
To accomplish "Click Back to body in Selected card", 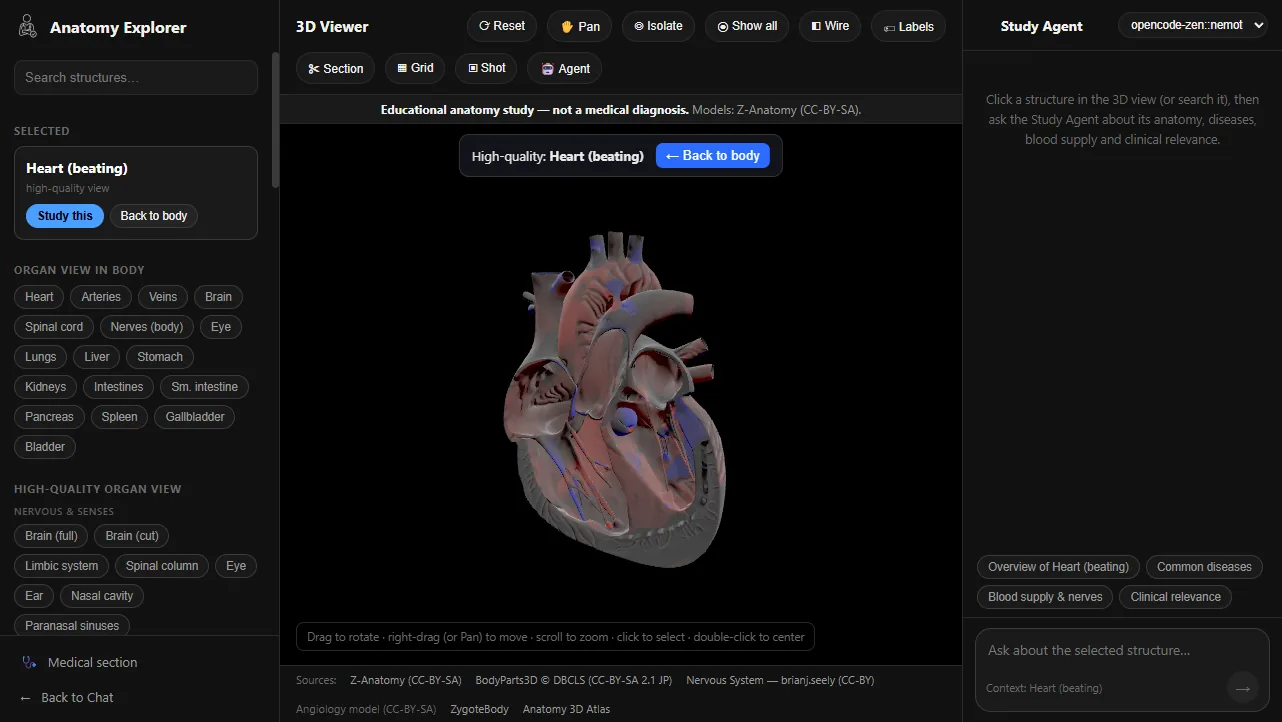I will (x=154, y=216).
